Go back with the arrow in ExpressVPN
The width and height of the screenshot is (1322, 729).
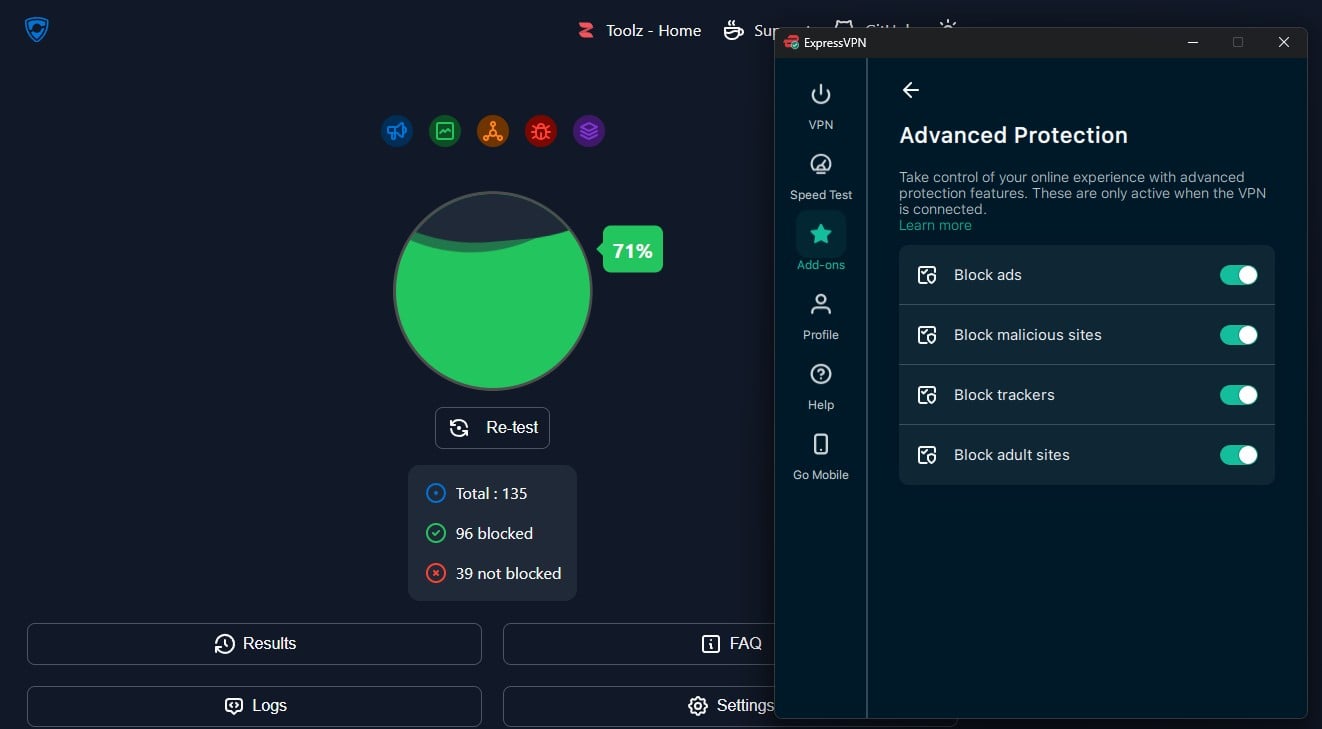coord(910,90)
